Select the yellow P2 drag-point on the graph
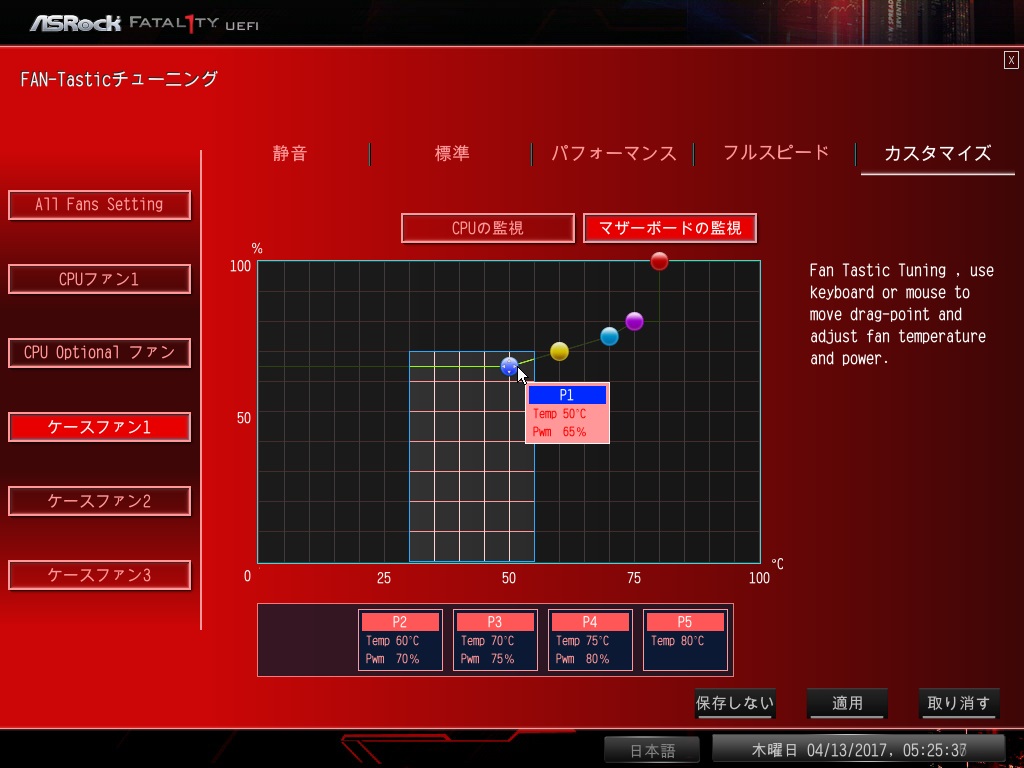1024x768 pixels. [559, 351]
